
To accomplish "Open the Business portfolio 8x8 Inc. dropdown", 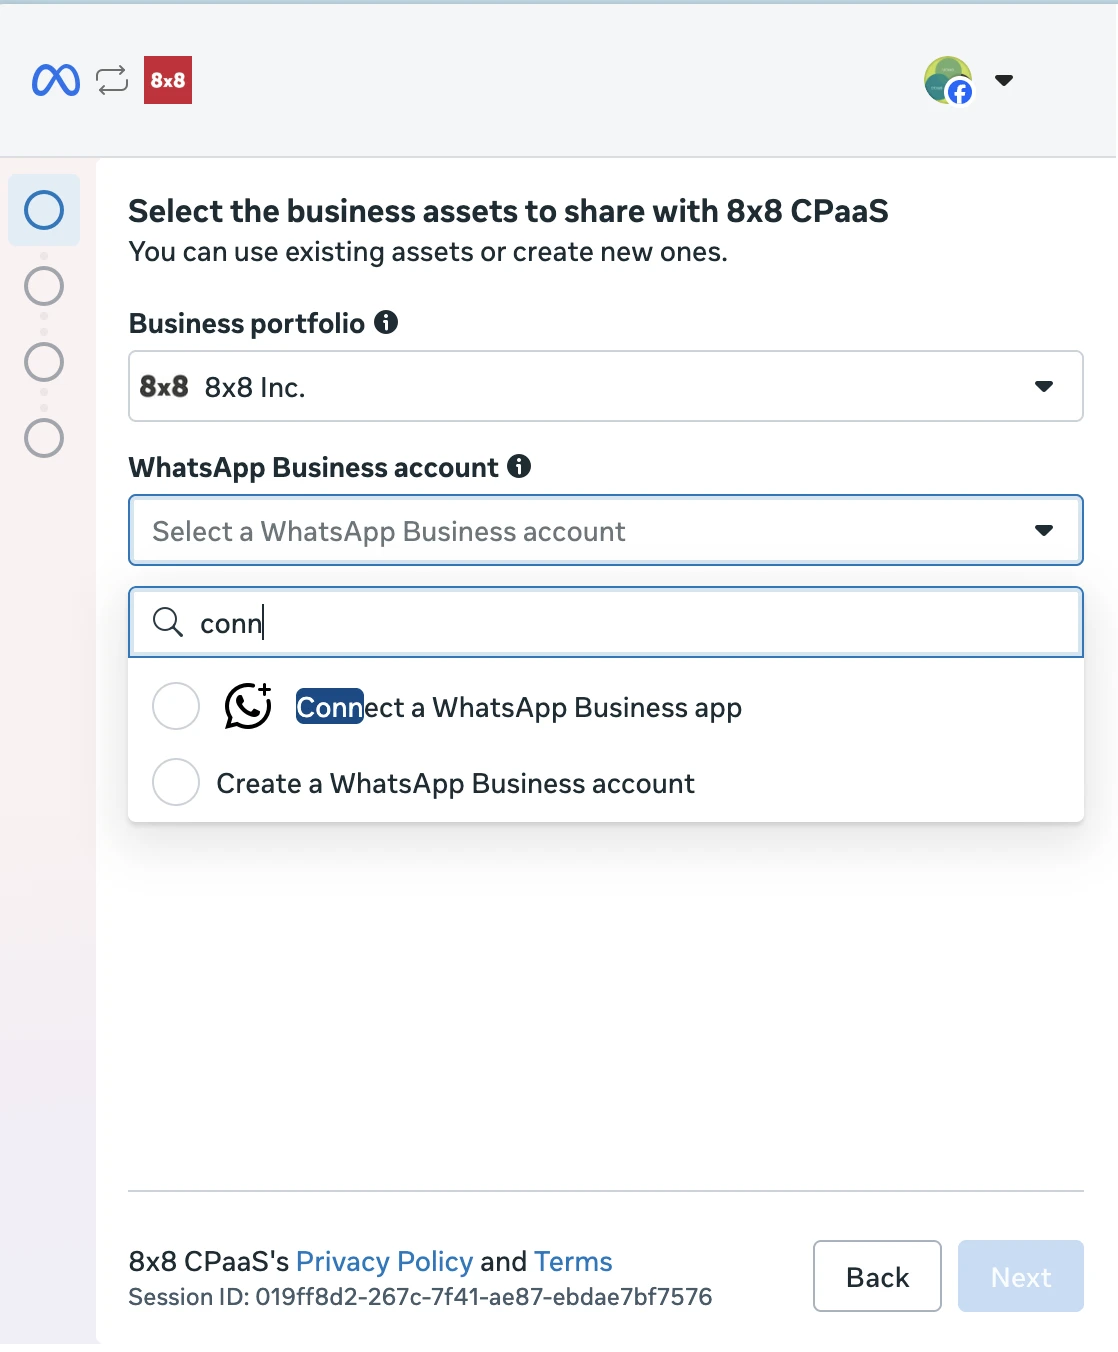I will 606,386.
